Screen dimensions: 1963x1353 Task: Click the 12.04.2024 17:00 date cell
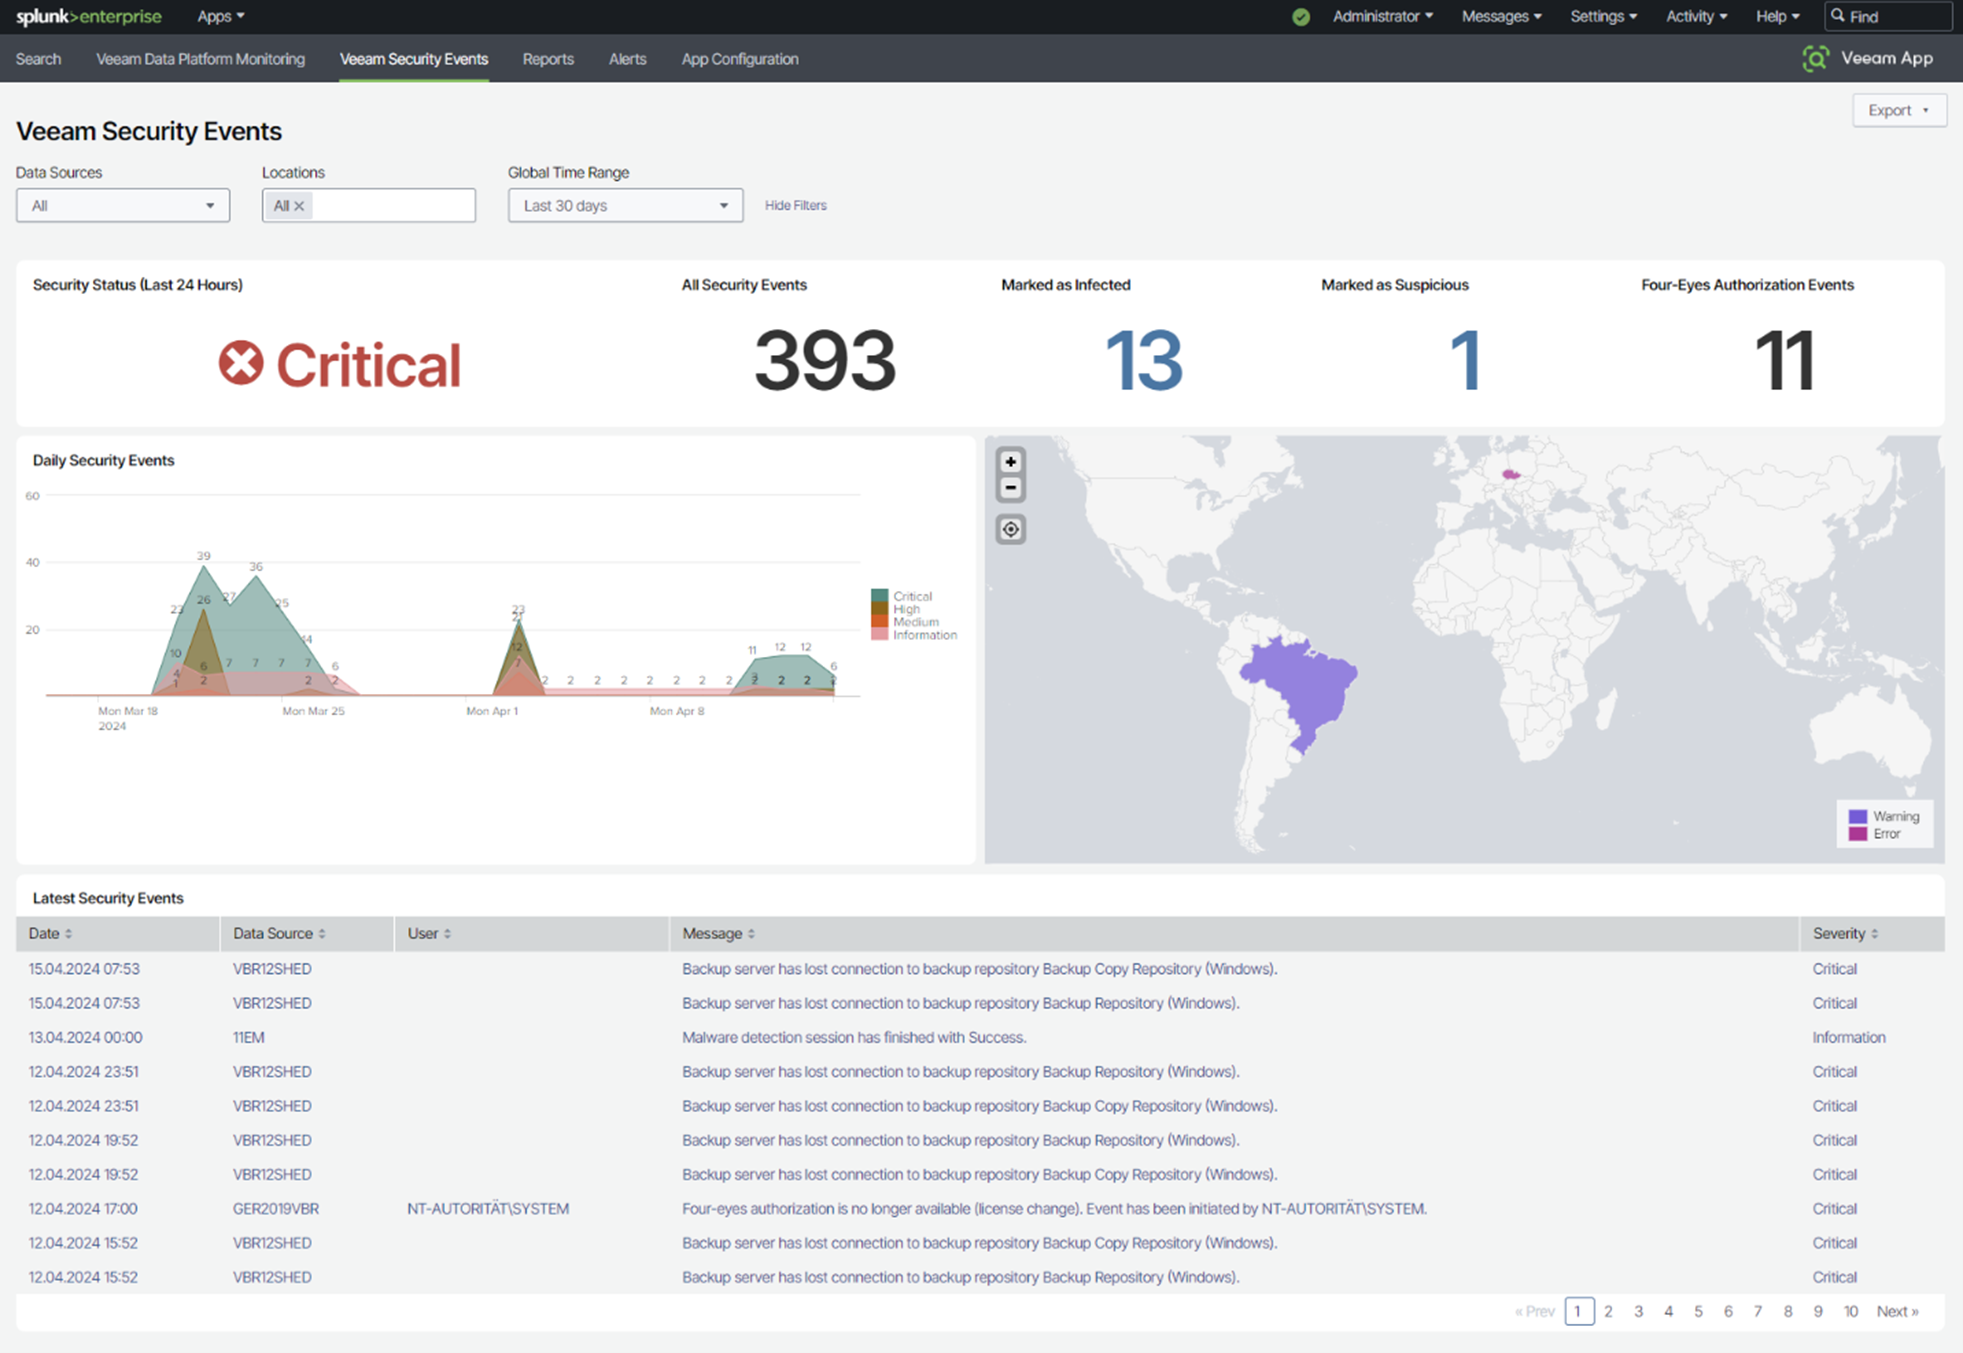(83, 1208)
